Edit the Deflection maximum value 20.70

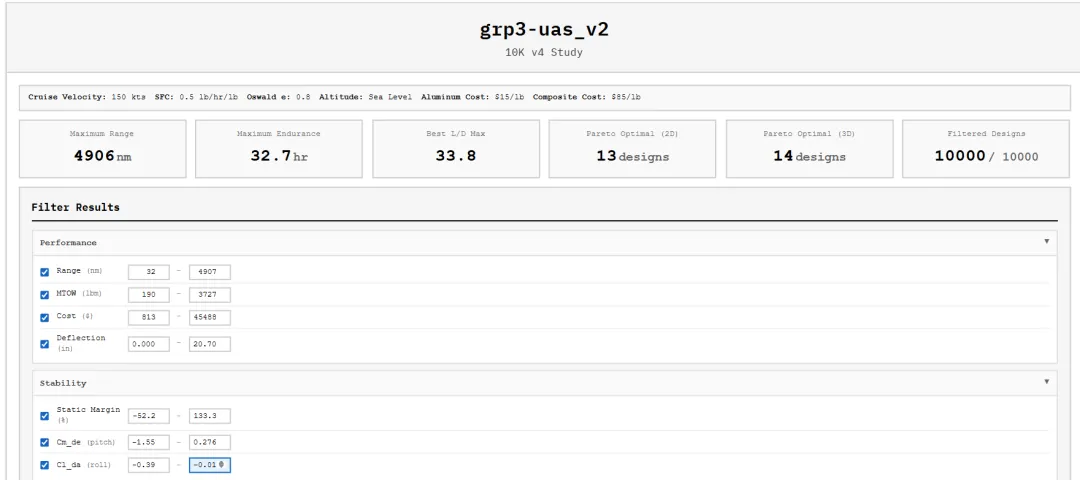tap(209, 344)
